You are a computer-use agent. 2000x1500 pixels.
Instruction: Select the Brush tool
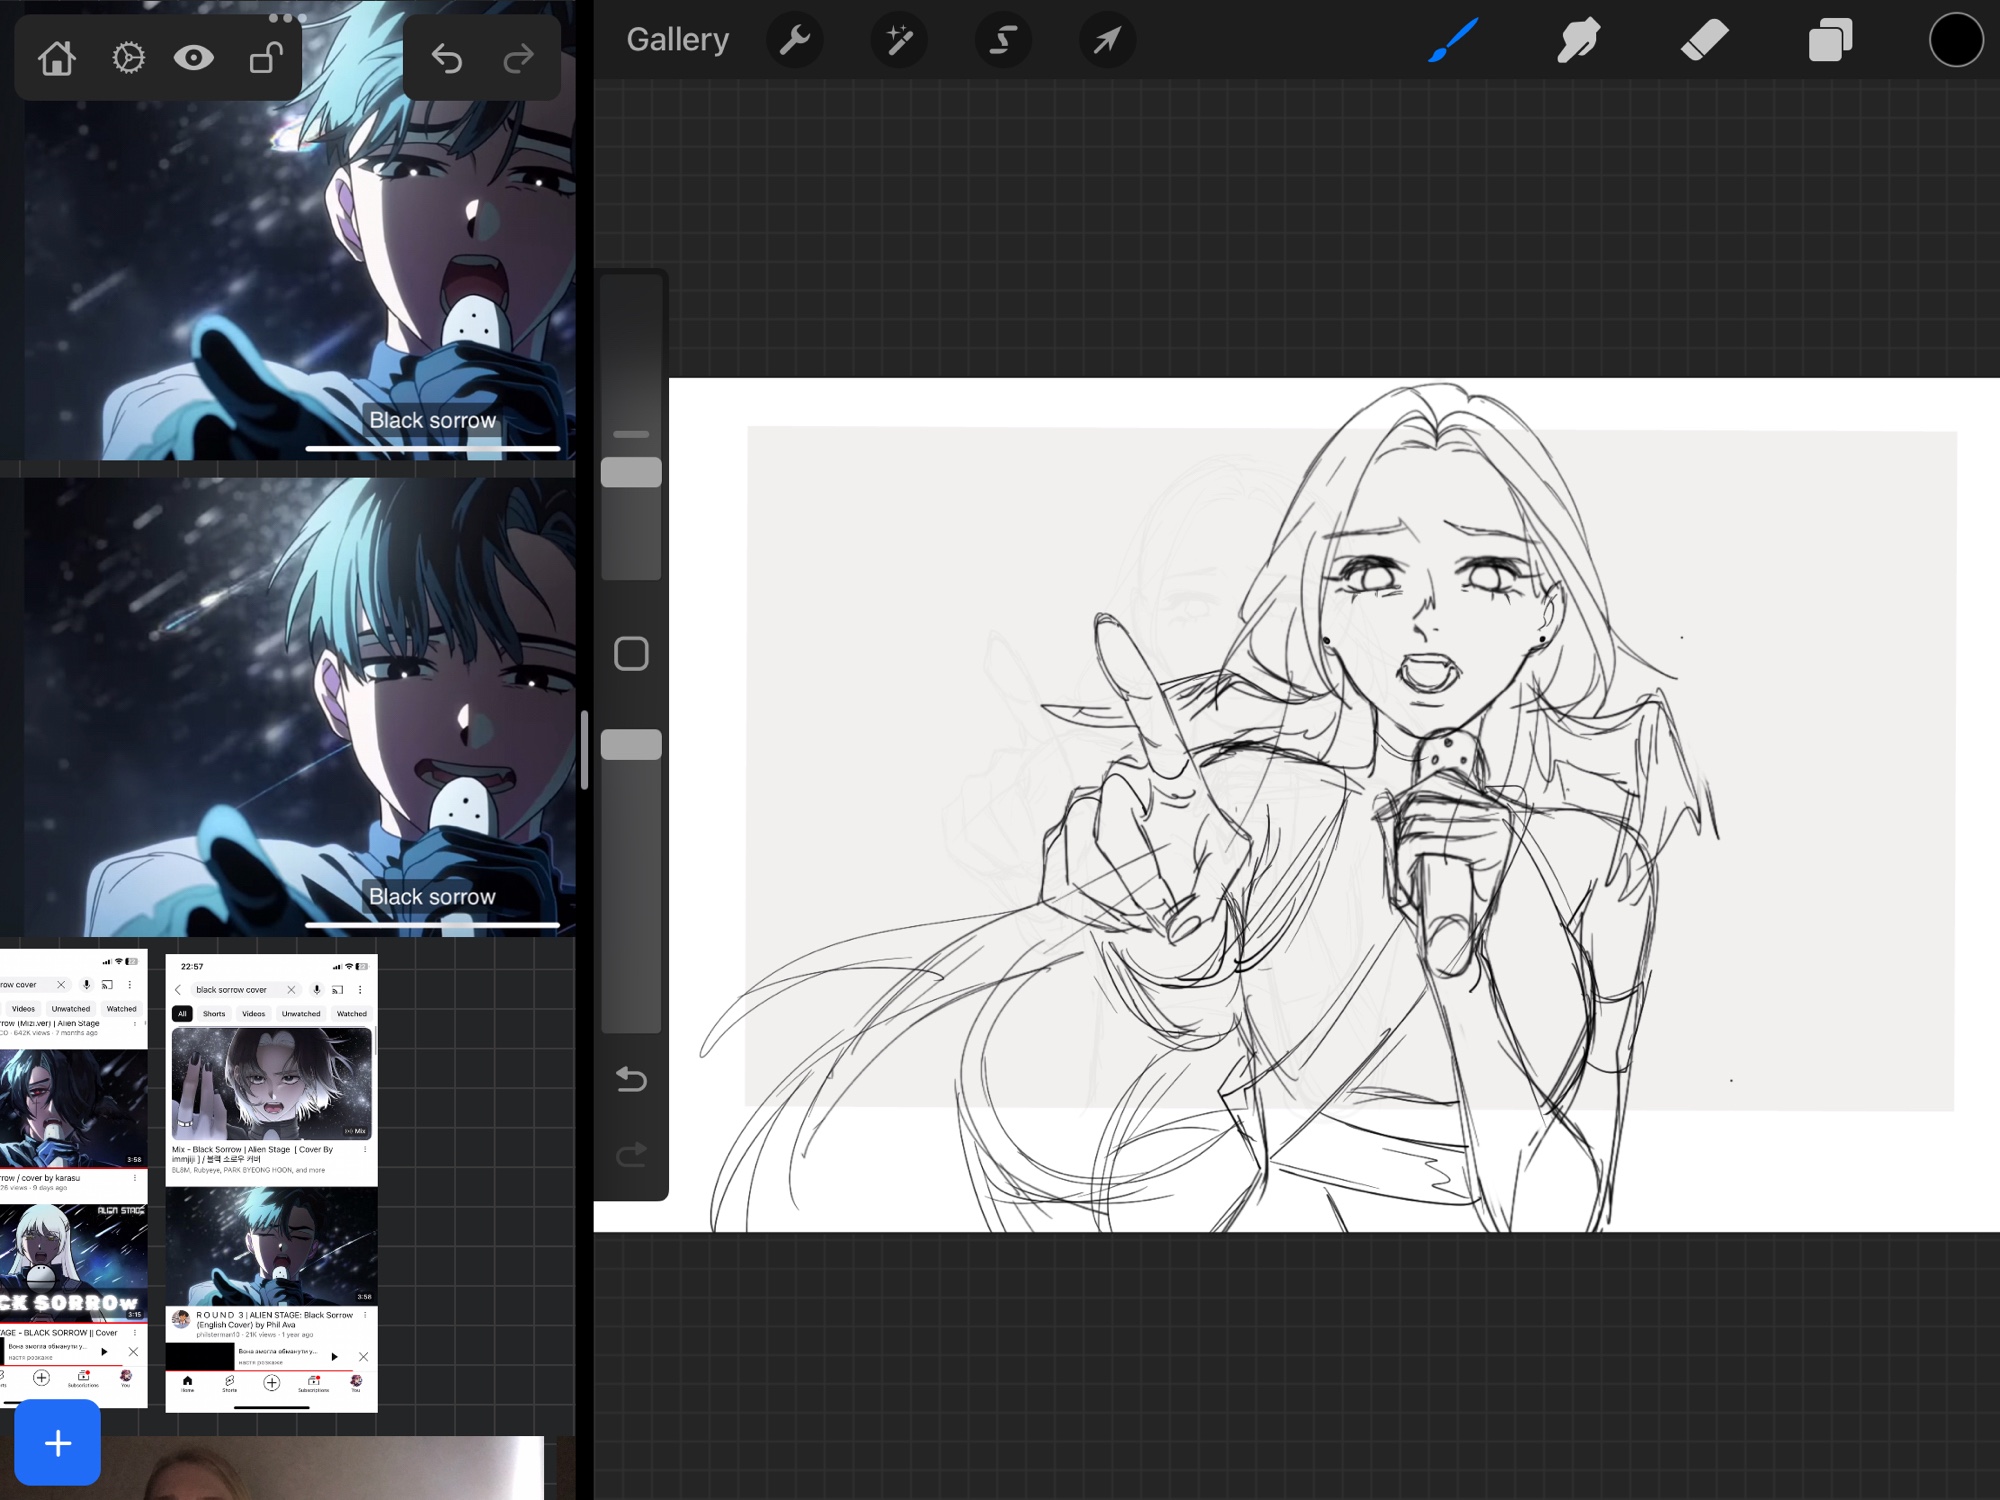1453,41
